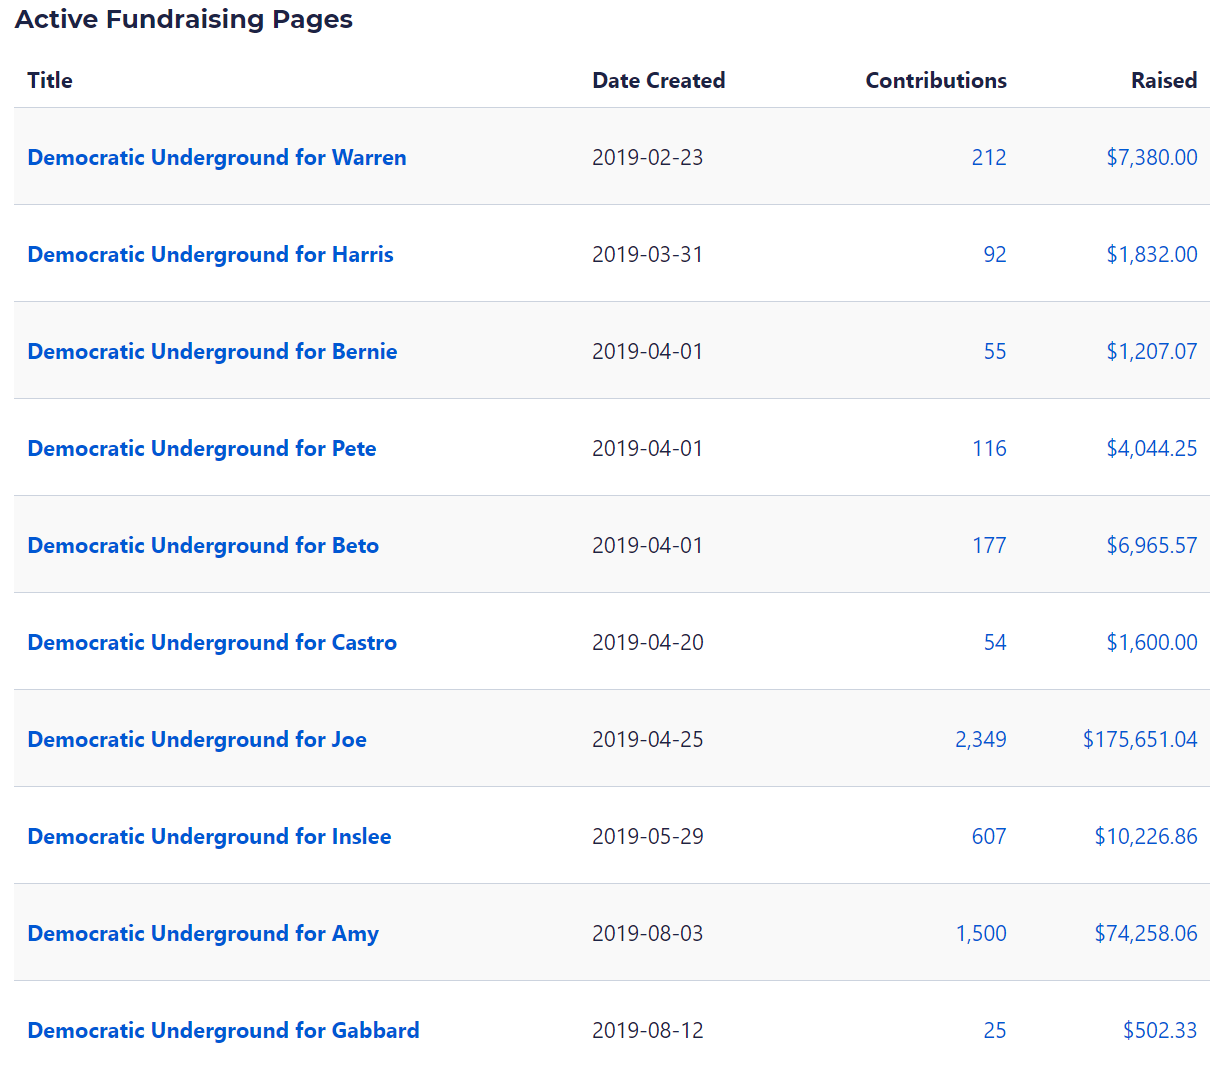Open Democratic Underground for Pete page

[x=202, y=448]
